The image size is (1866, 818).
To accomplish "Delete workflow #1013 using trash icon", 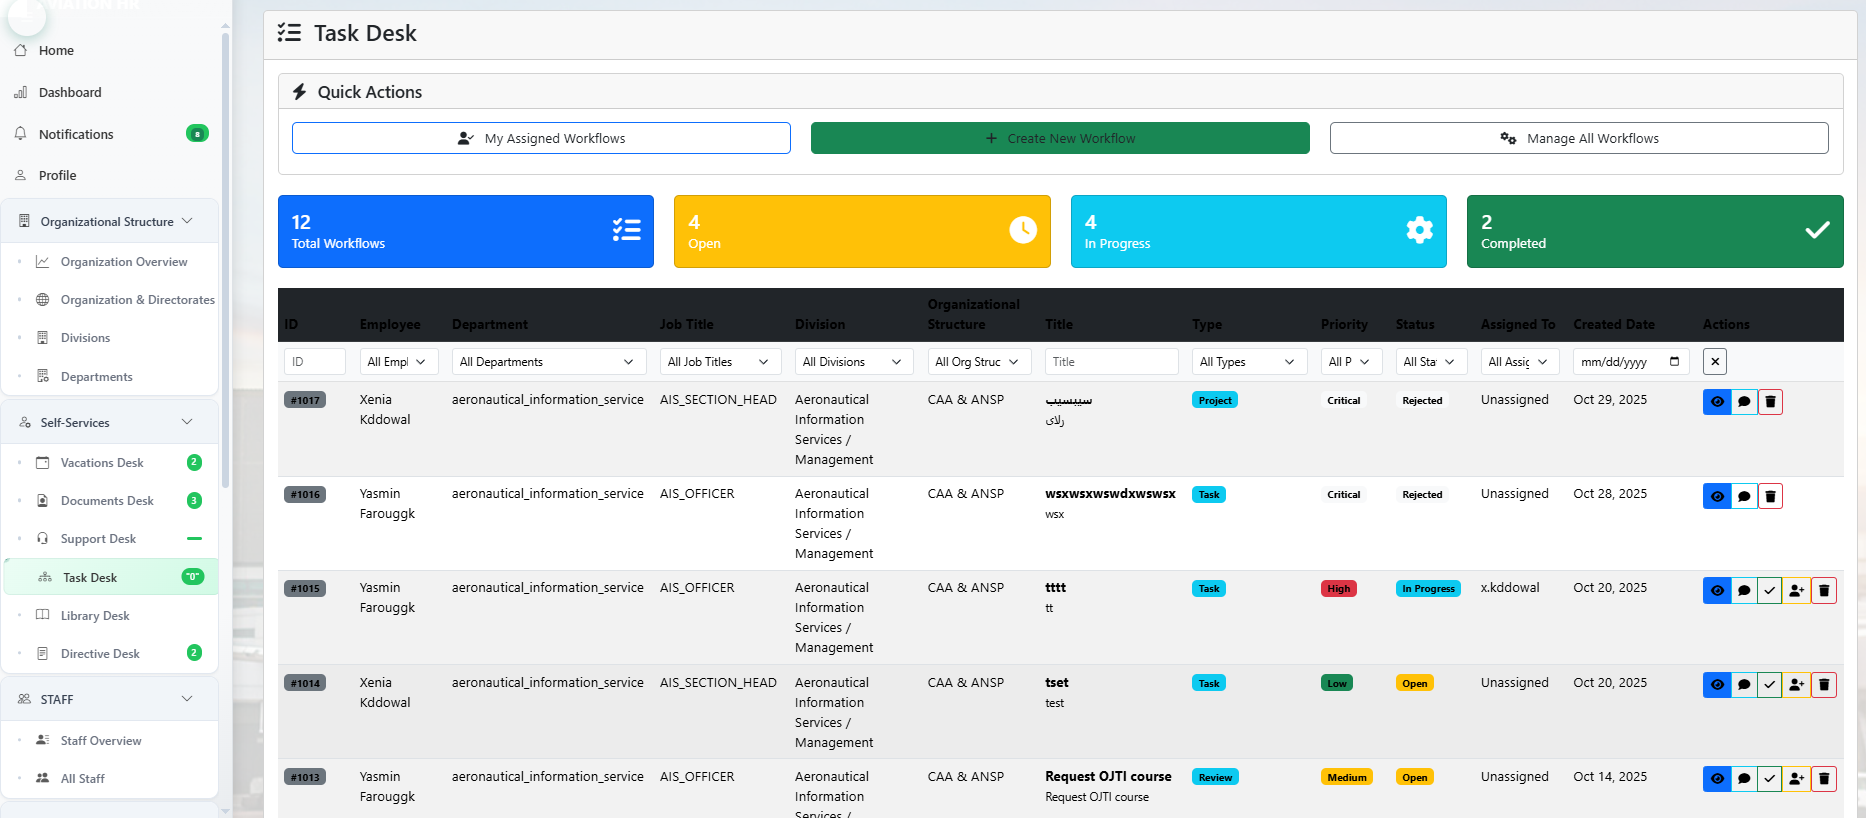I will (1823, 779).
